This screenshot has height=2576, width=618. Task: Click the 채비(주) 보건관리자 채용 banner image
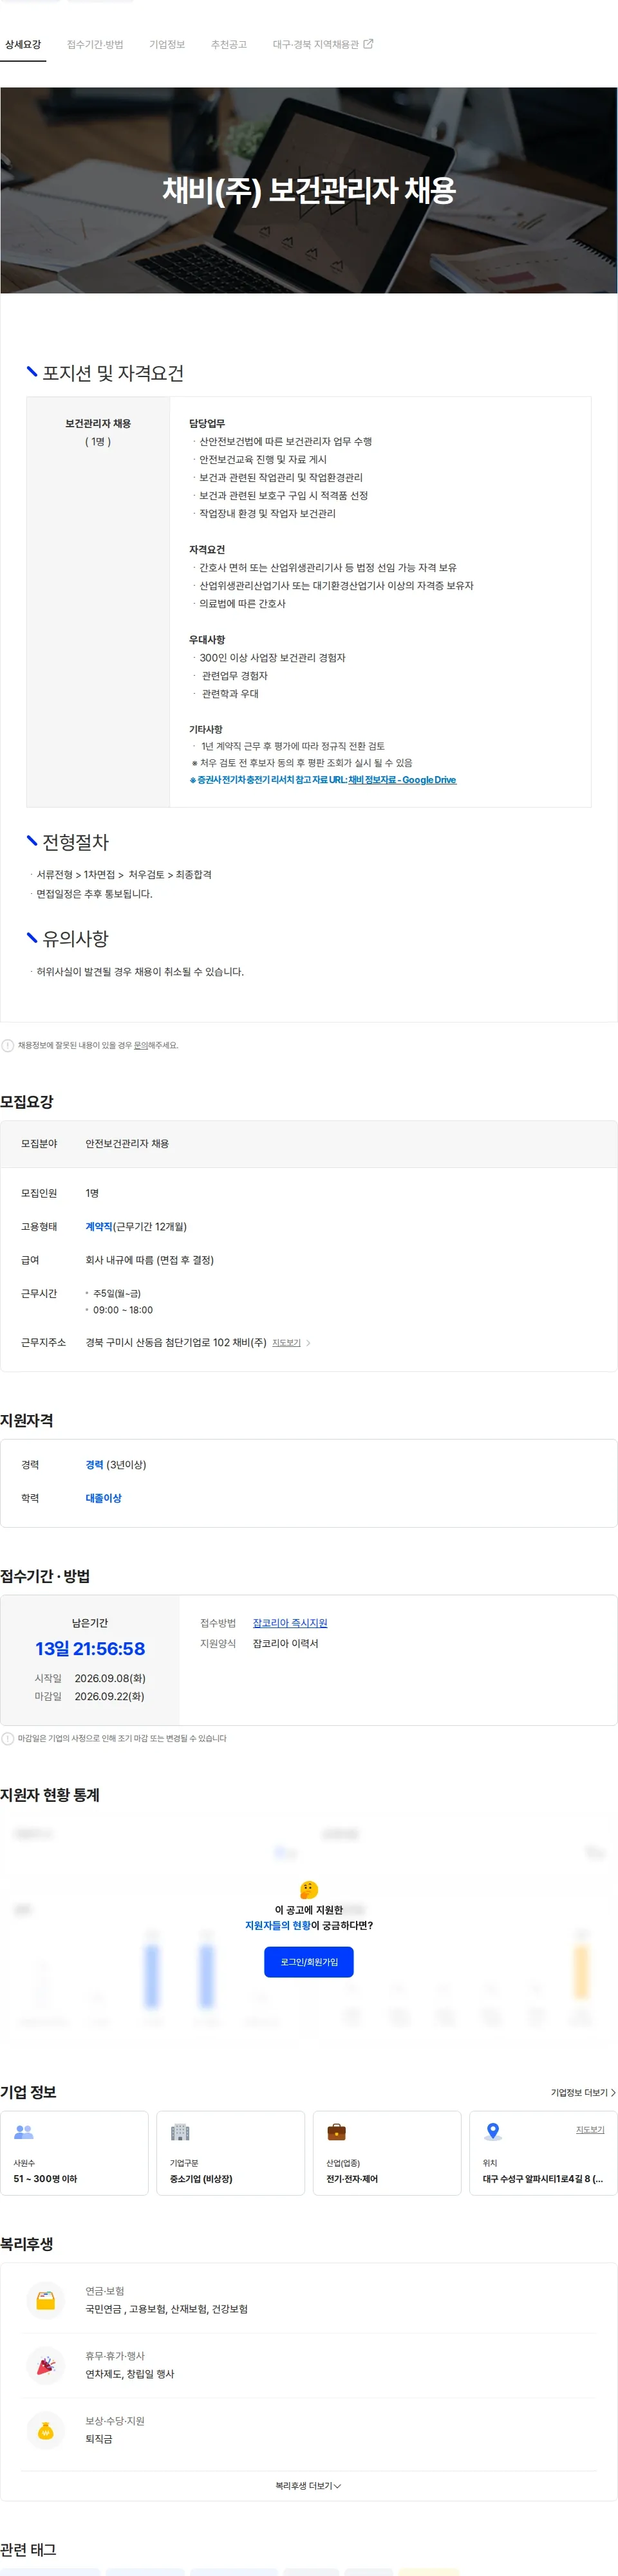309,190
